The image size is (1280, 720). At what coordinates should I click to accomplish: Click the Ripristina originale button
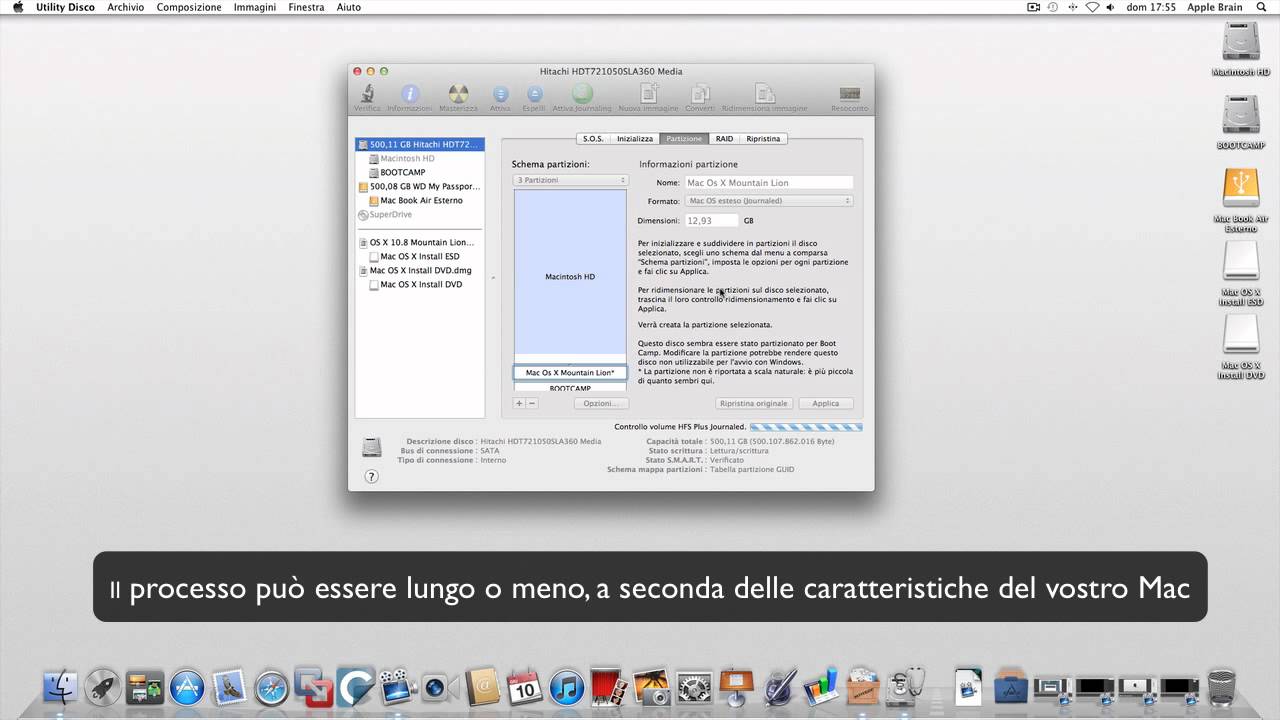coord(754,403)
